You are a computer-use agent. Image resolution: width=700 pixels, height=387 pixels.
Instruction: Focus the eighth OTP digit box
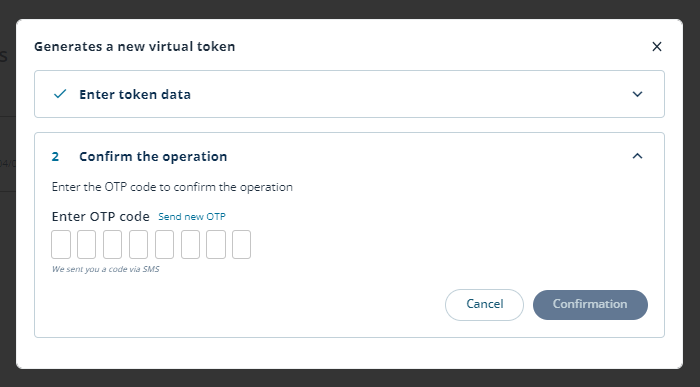[242, 245]
